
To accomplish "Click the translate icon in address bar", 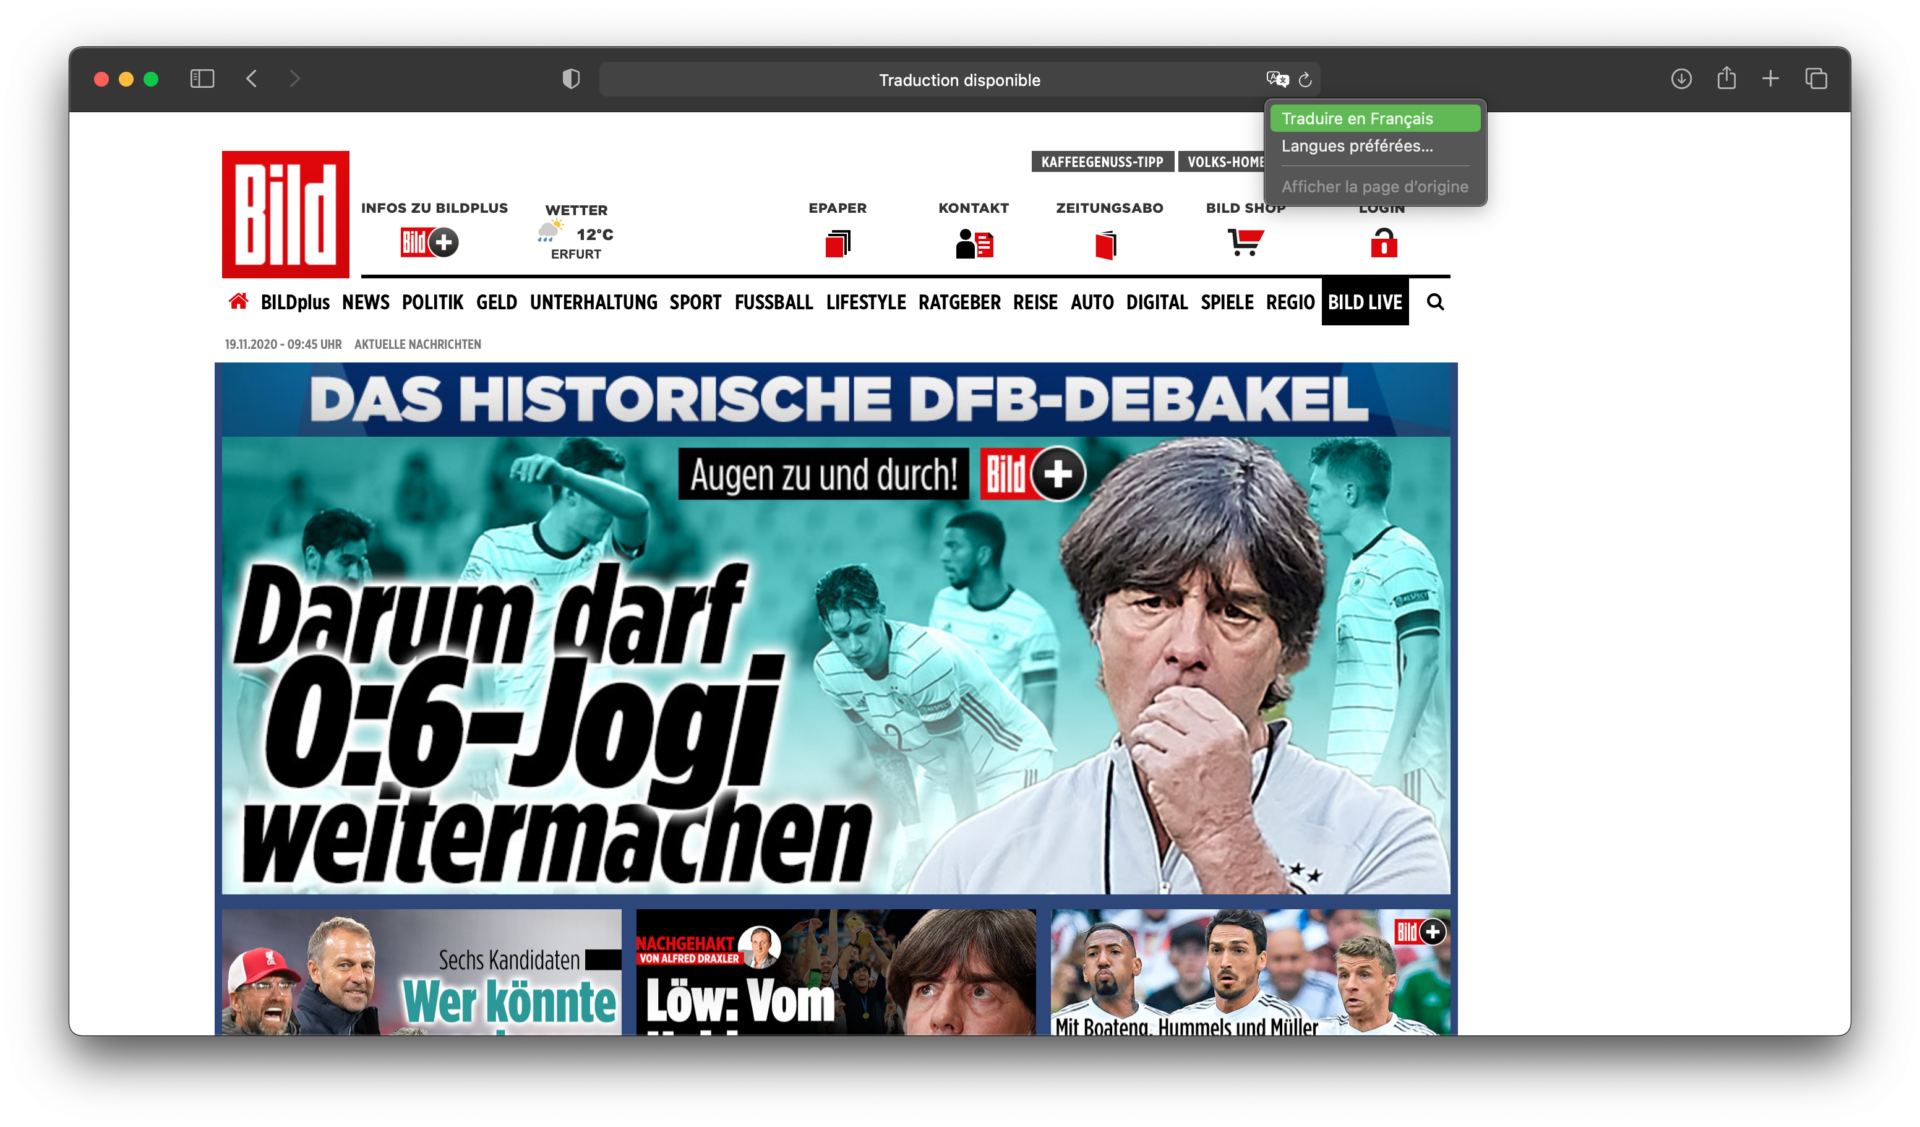I will point(1277,79).
